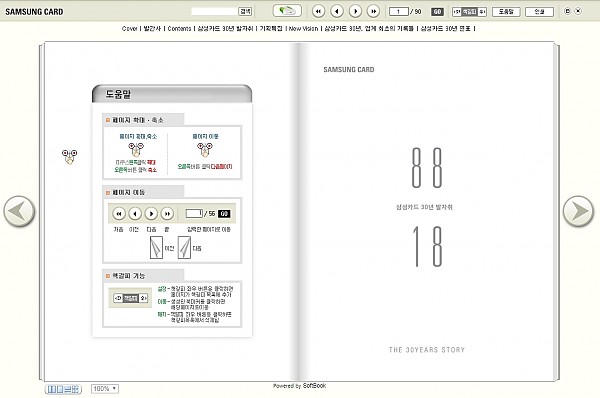Jump to the last page using the toolbar
Screen dimensions: 600x398
[373, 11]
